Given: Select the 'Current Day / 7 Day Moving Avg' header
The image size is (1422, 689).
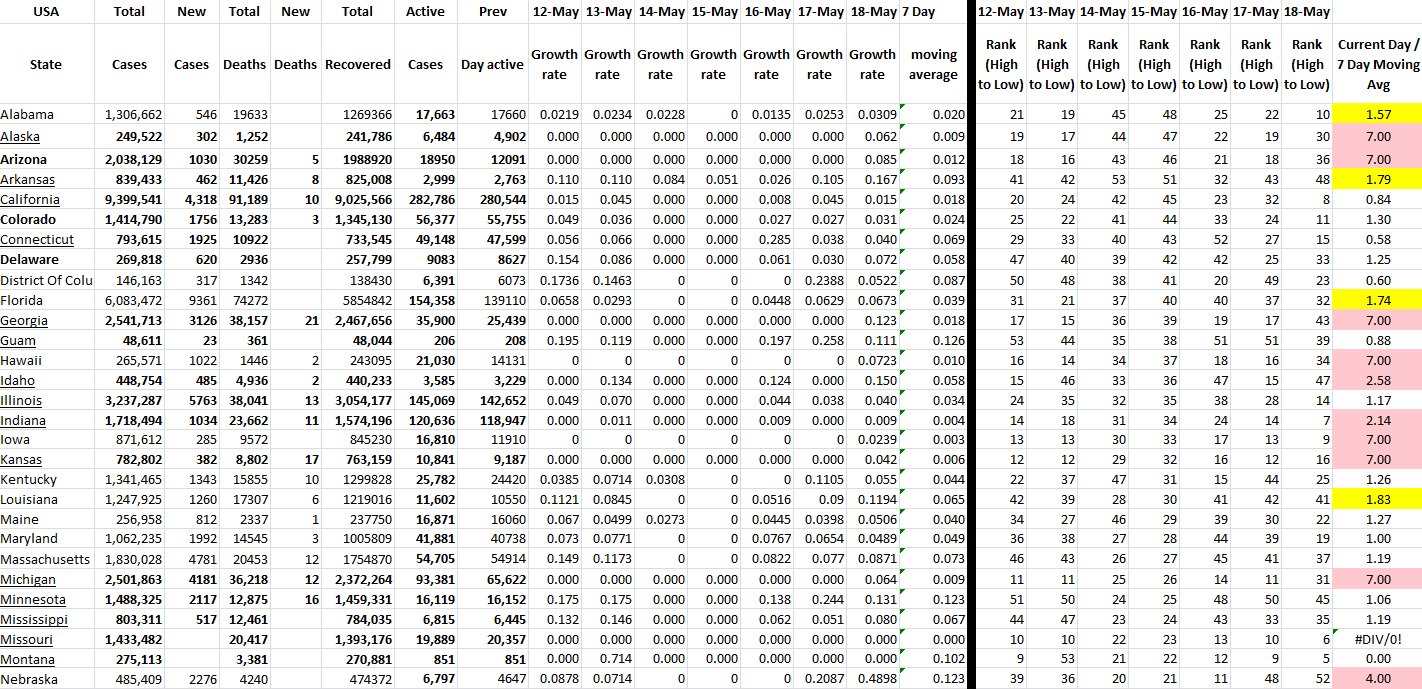Looking at the screenshot, I should [1377, 64].
